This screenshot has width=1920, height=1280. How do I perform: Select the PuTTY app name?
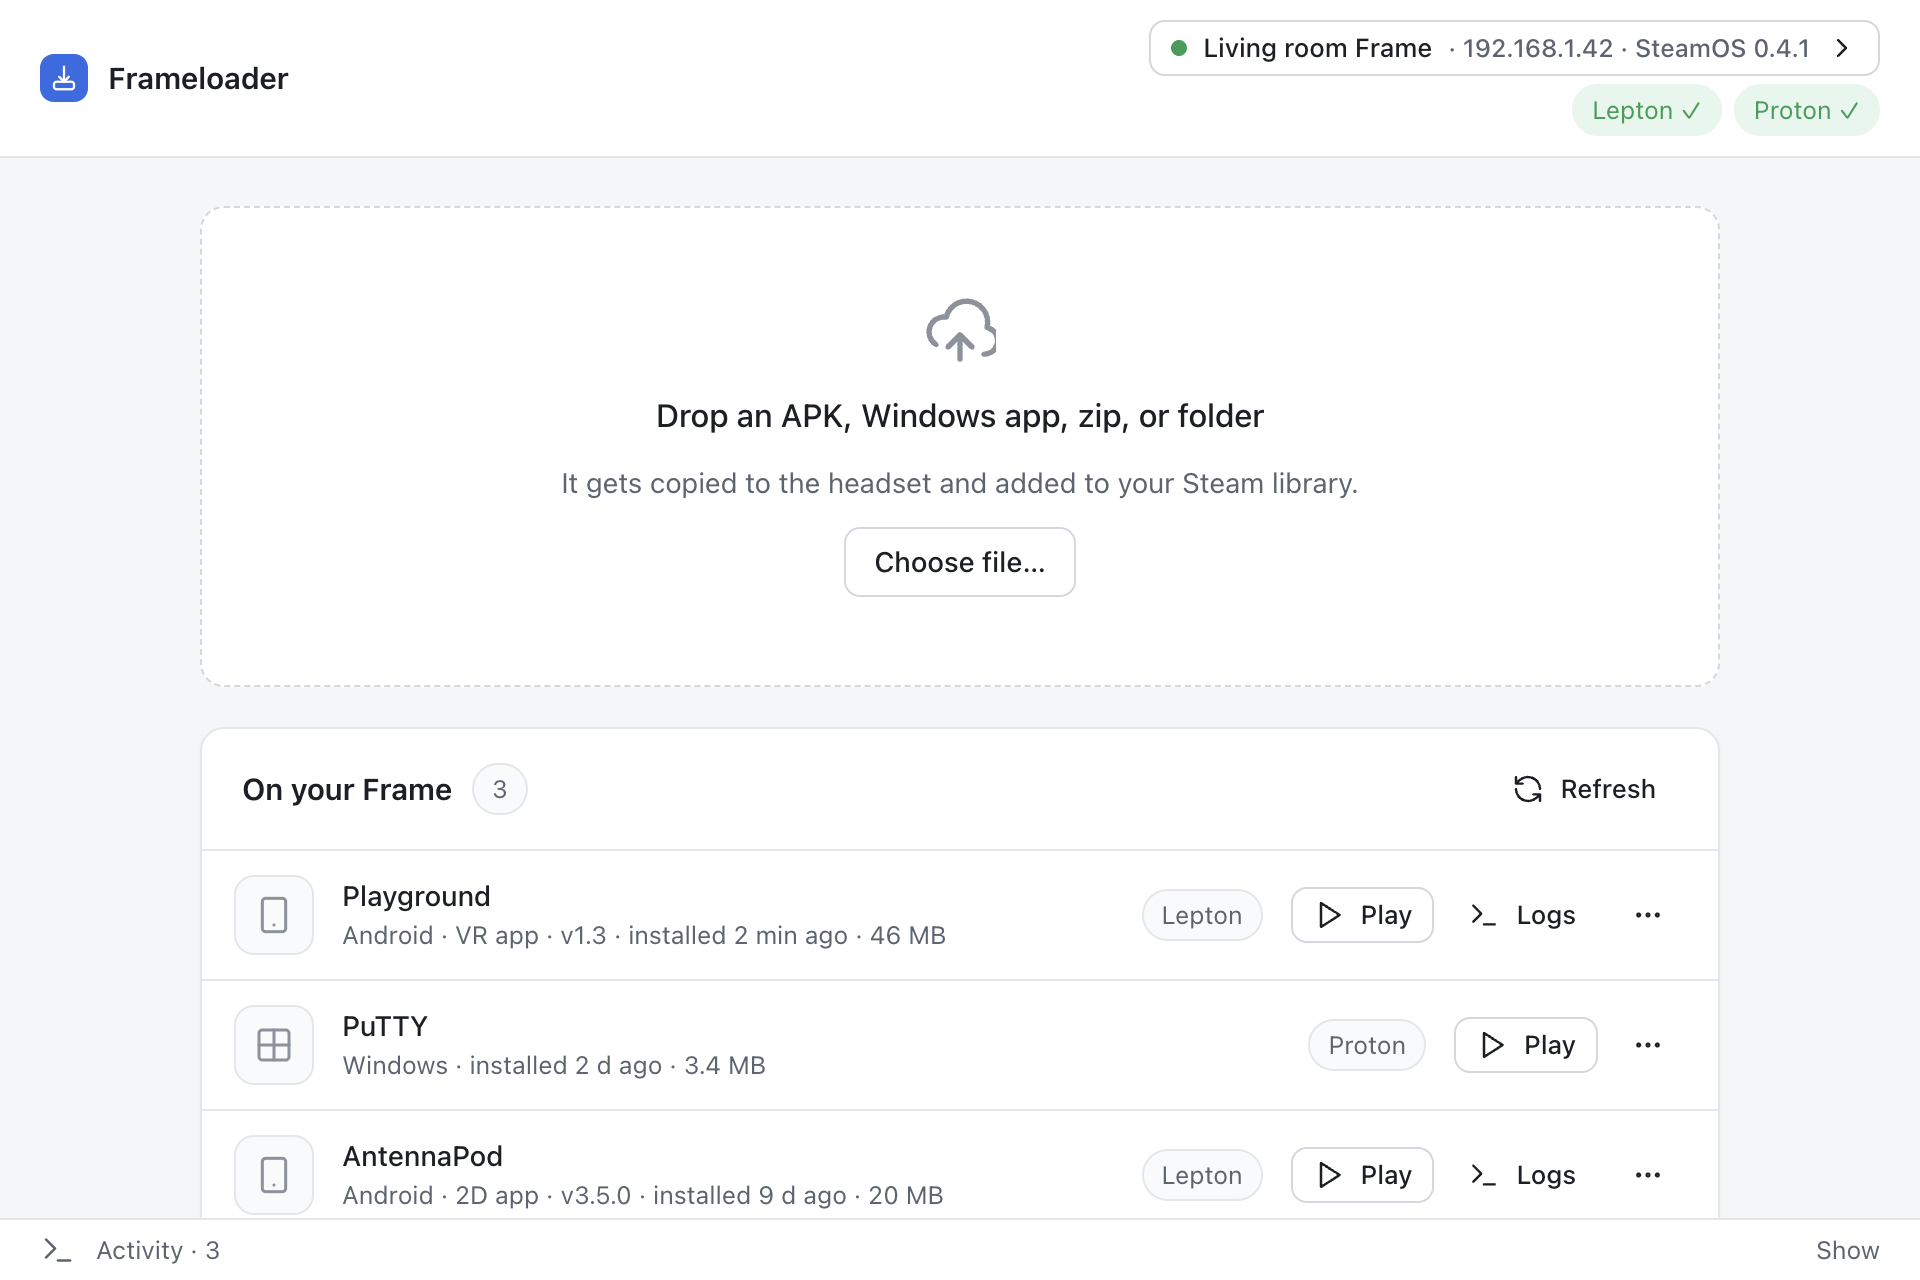pos(385,1026)
